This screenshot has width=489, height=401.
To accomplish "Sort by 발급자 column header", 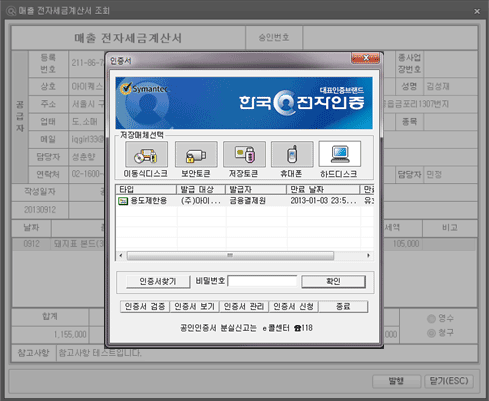I will pos(256,189).
